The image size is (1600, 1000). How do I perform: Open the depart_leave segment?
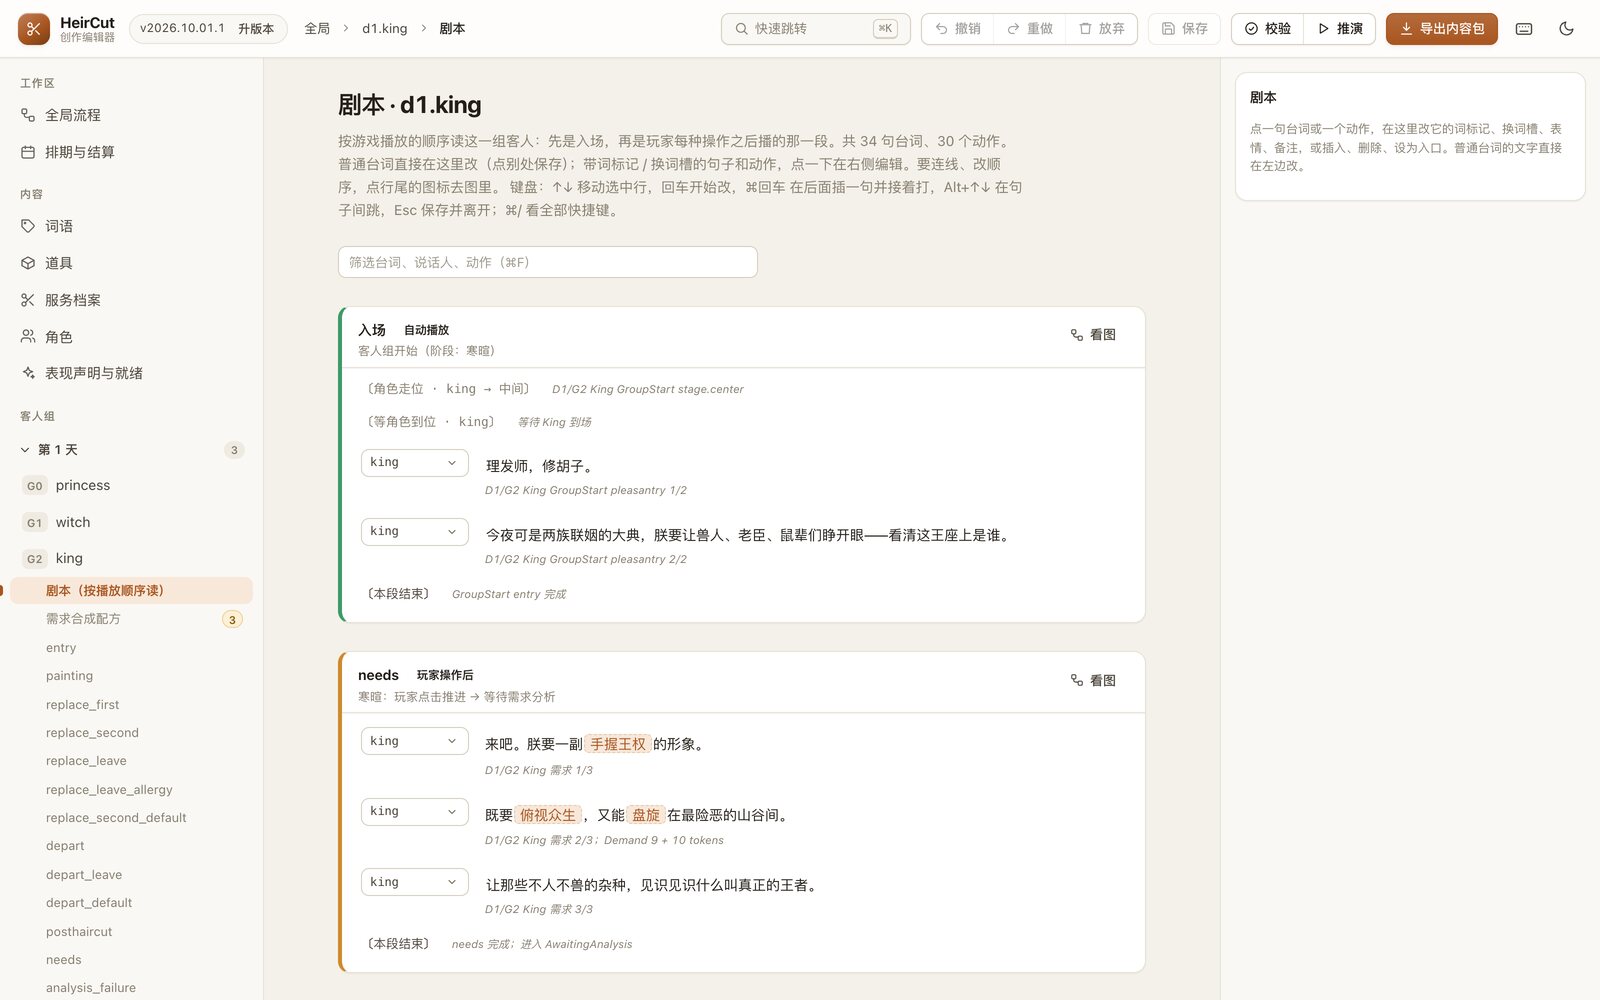tap(132, 875)
